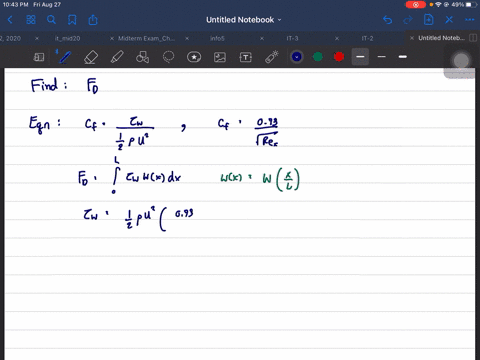Select the highlighted first stroke thickness
Image resolution: width=480 pixels, height=360 pixels.
[360, 57]
